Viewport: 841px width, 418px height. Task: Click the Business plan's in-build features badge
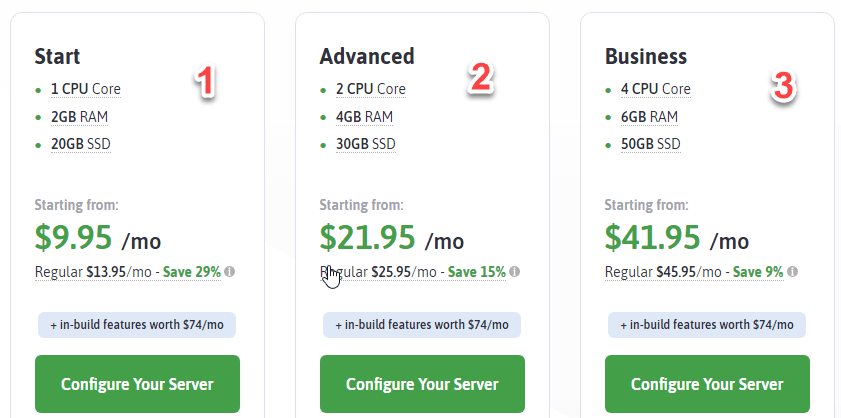(x=707, y=325)
